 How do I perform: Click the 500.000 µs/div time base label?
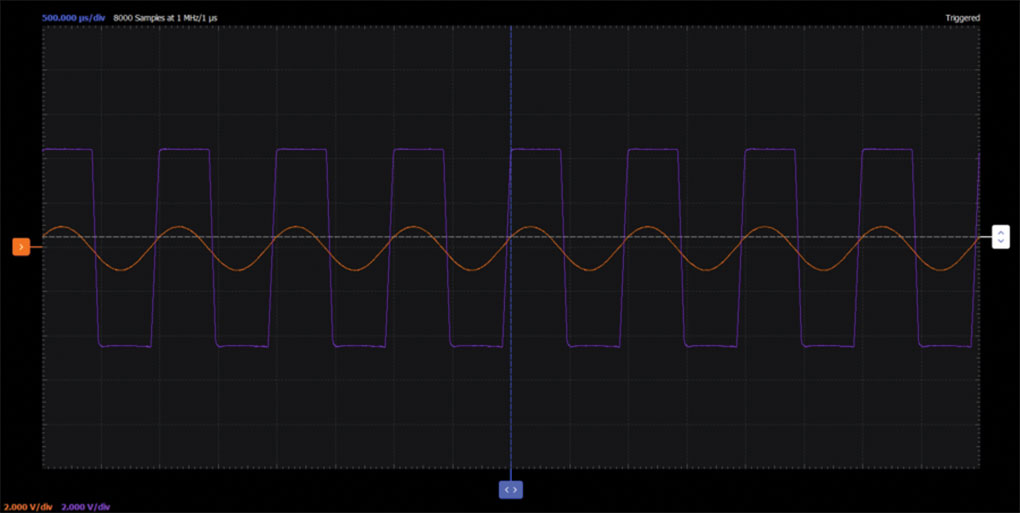pyautogui.click(x=74, y=18)
